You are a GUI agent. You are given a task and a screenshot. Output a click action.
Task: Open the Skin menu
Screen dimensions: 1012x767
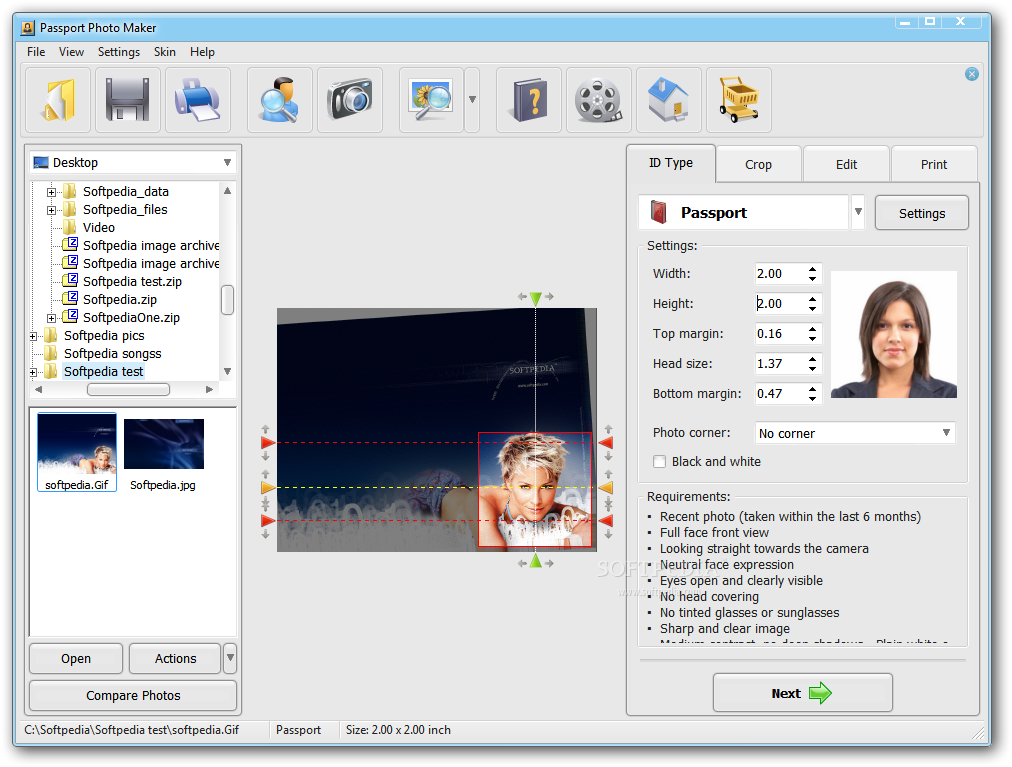(165, 52)
